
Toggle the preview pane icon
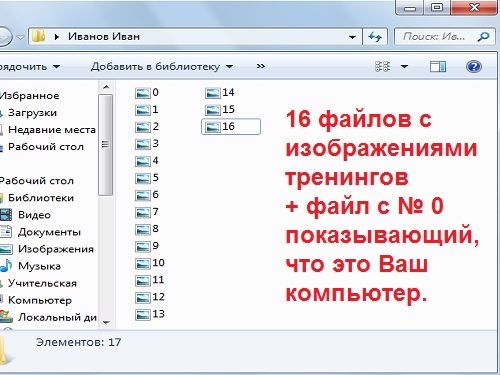pyautogui.click(x=438, y=67)
